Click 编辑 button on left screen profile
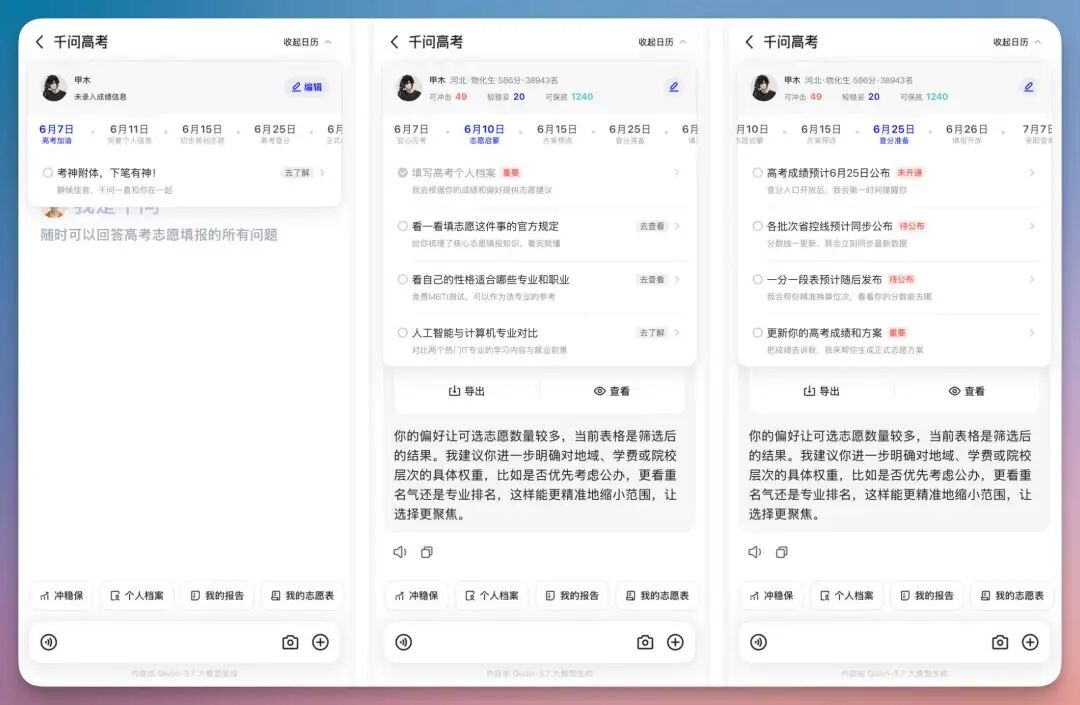The image size is (1080, 705). pos(307,87)
